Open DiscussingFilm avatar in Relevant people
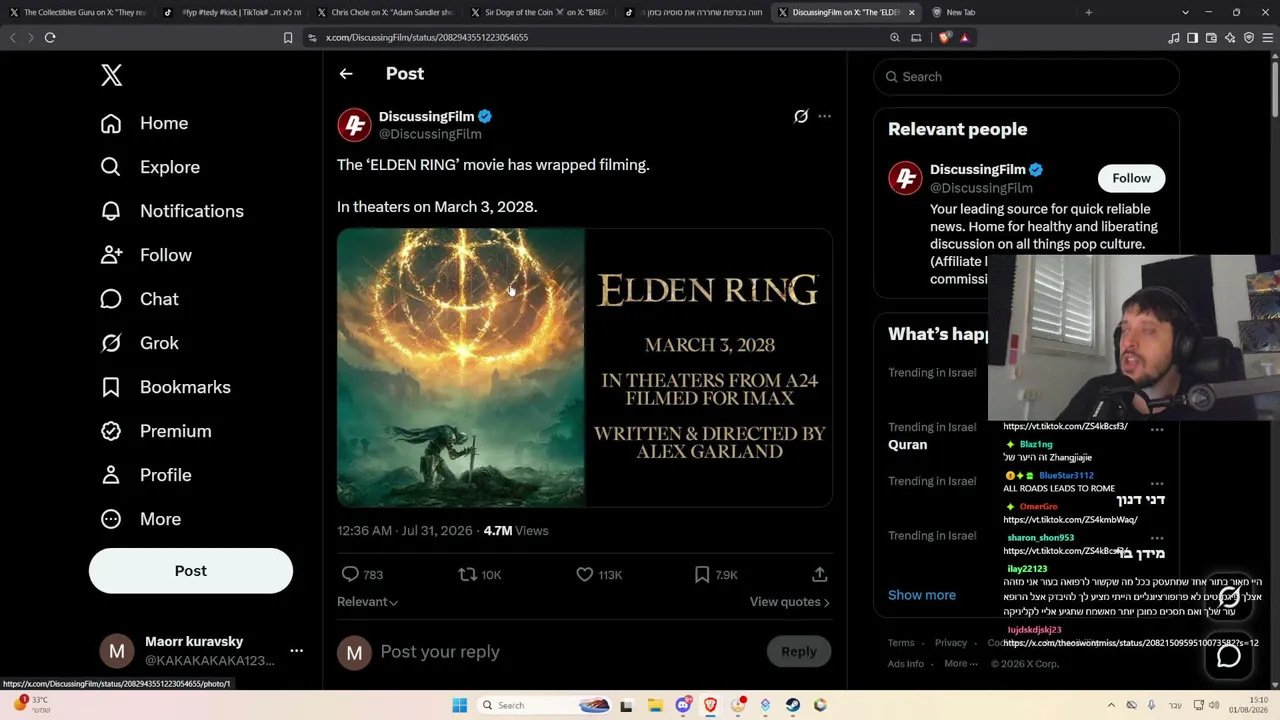This screenshot has height=720, width=1280. (x=905, y=178)
